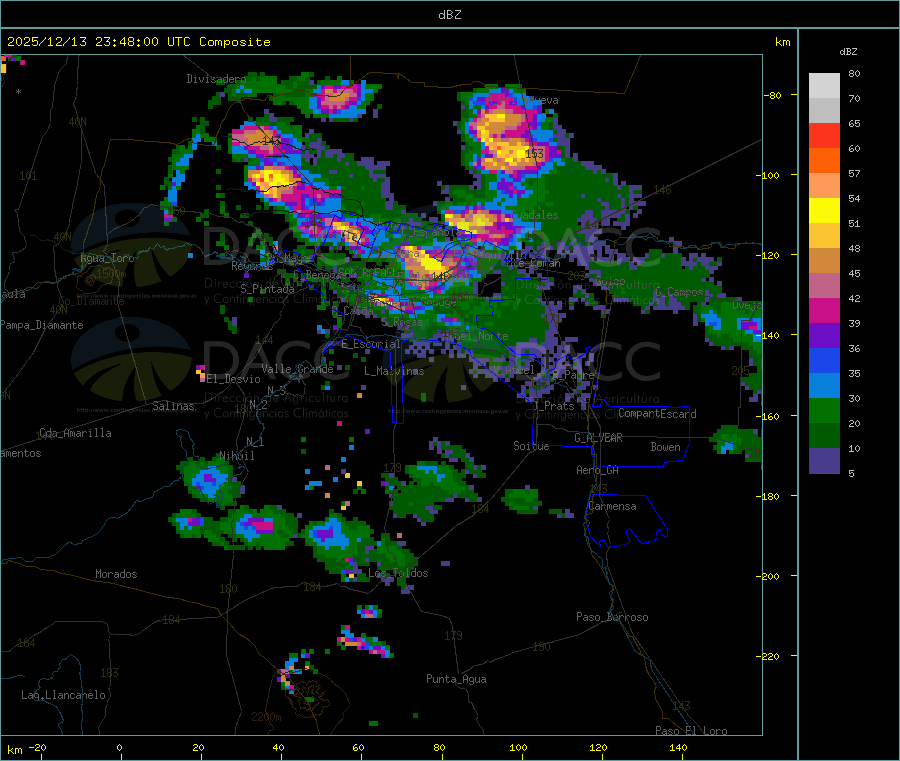Image resolution: width=900 pixels, height=761 pixels.
Task: Select the 'Valle_Grande' label
Action: [x=297, y=369]
